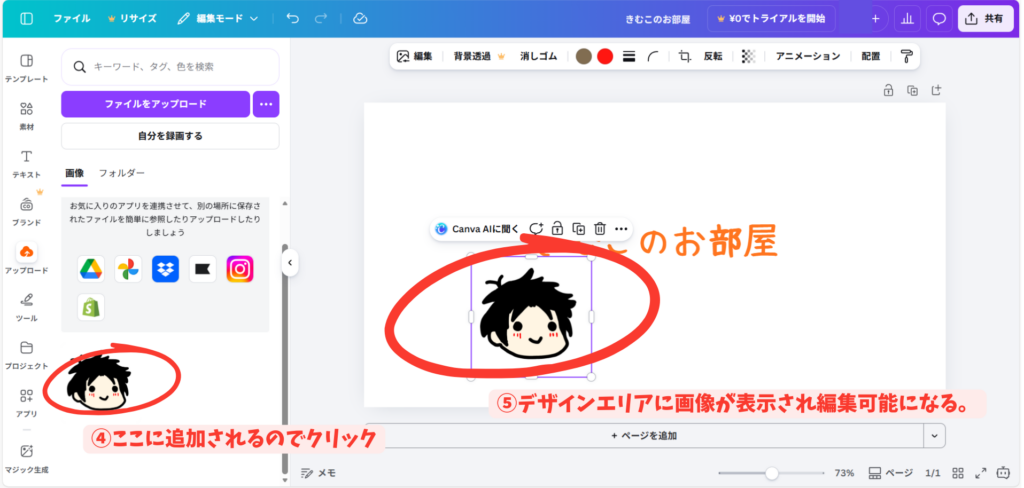Adjust the zoom slider handle
Viewport: 1024px width, 488px height.
pyautogui.click(x=772, y=472)
